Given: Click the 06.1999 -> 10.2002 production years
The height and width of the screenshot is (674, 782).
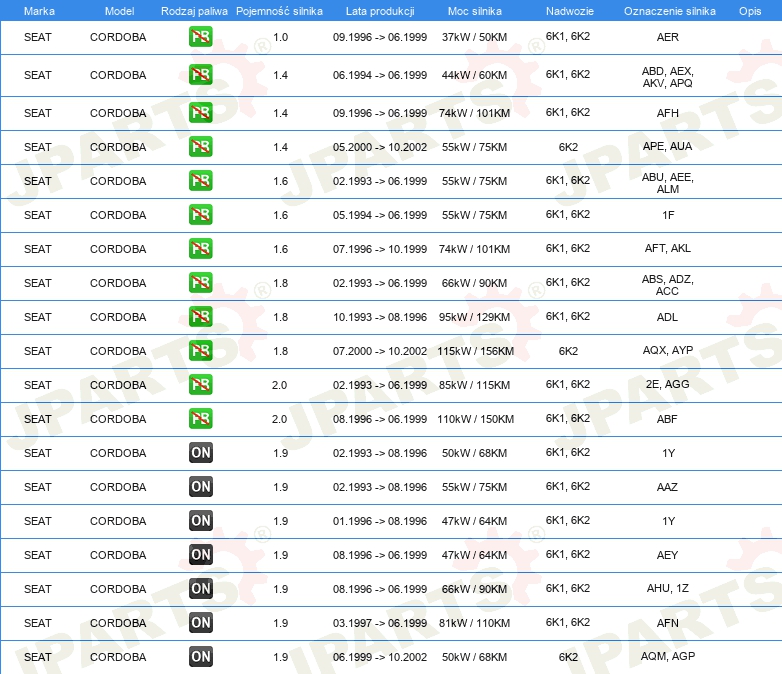Looking at the screenshot, I should [380, 657].
